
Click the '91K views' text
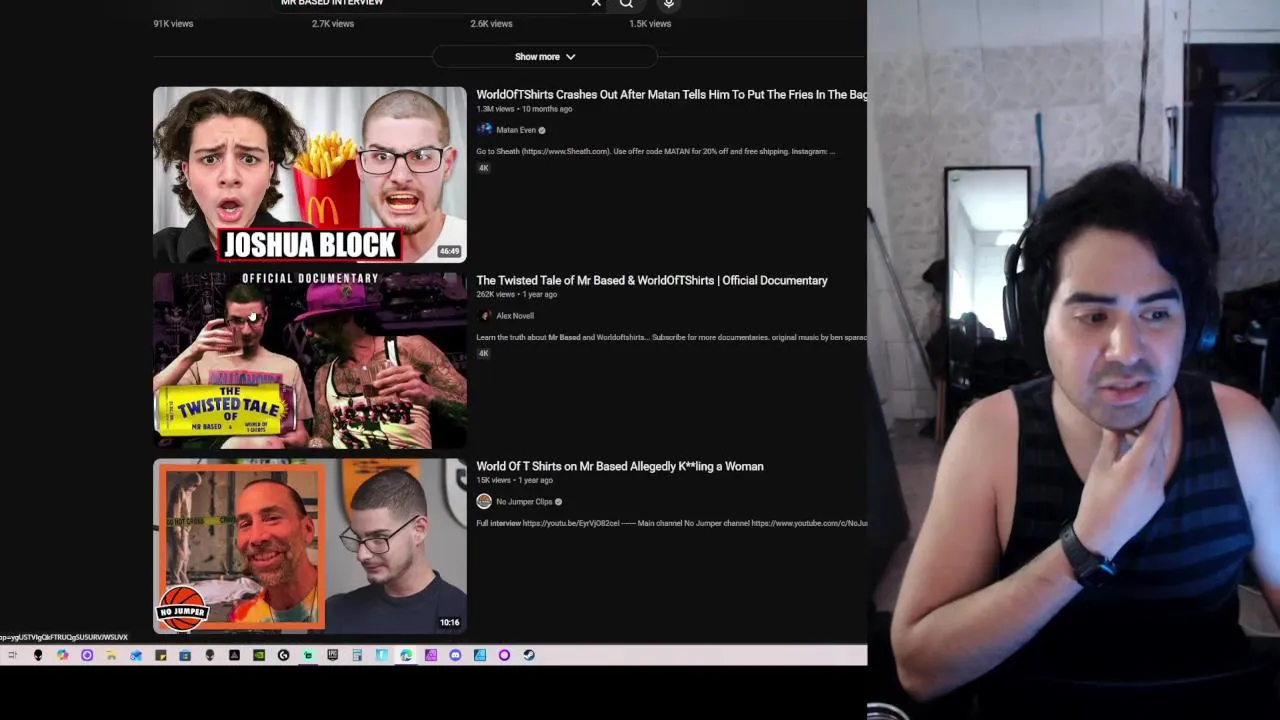click(173, 24)
